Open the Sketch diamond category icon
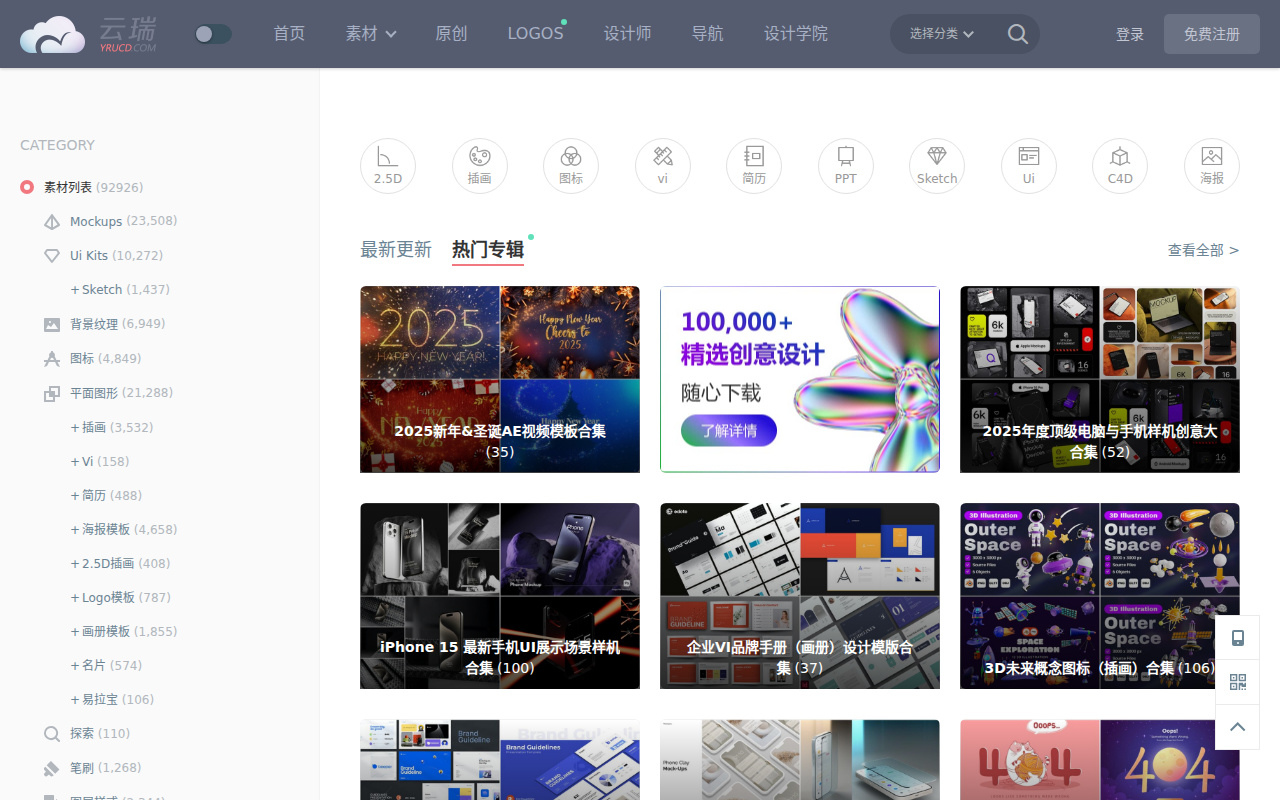 [x=937, y=166]
